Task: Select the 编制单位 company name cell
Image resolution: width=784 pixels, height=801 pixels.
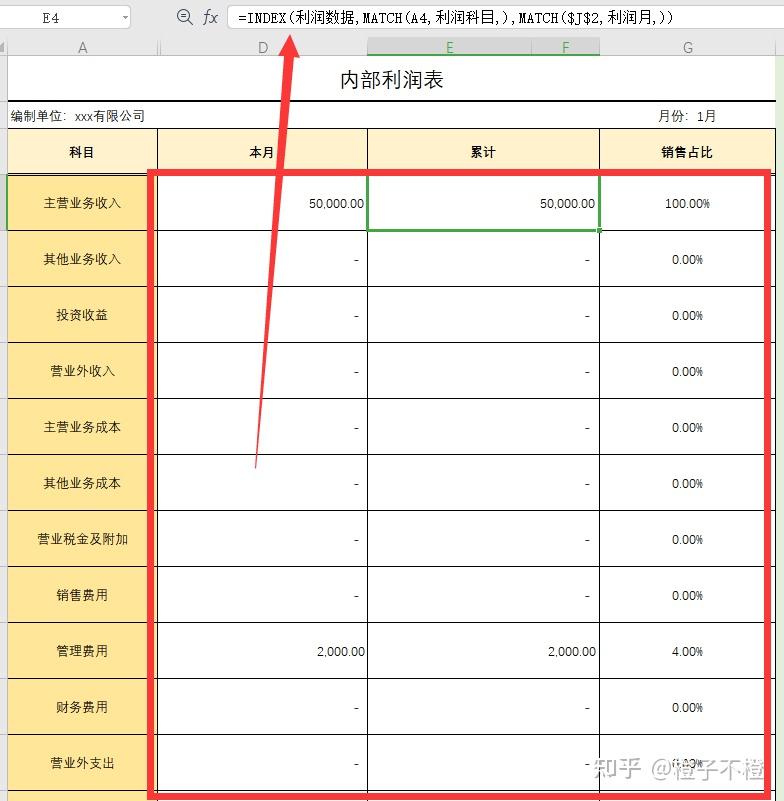Action: click(78, 116)
